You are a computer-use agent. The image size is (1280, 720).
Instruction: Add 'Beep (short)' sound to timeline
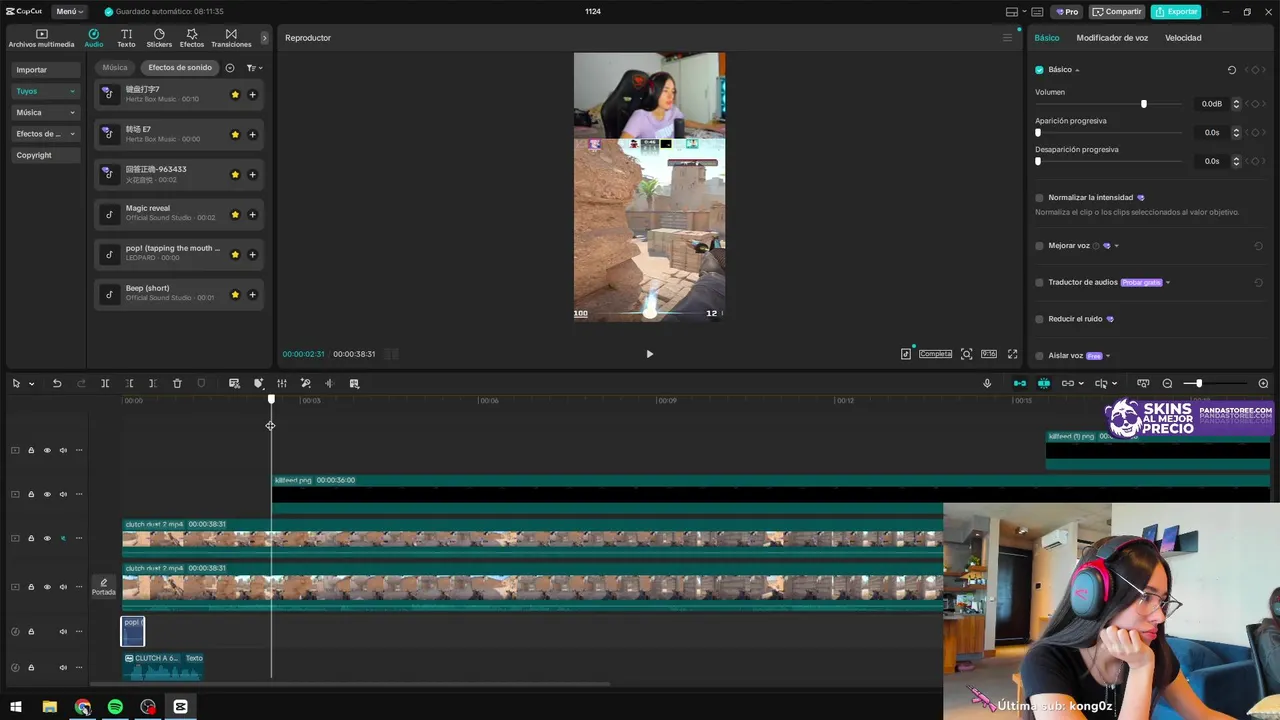pos(252,294)
